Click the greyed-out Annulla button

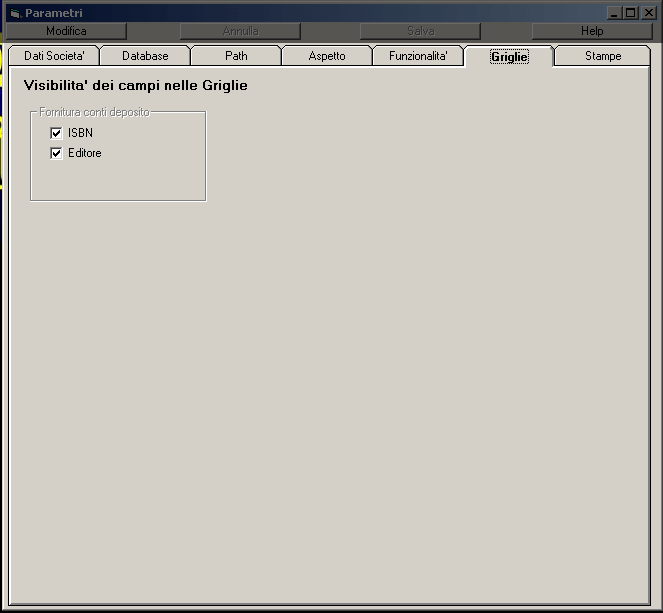[x=240, y=31]
